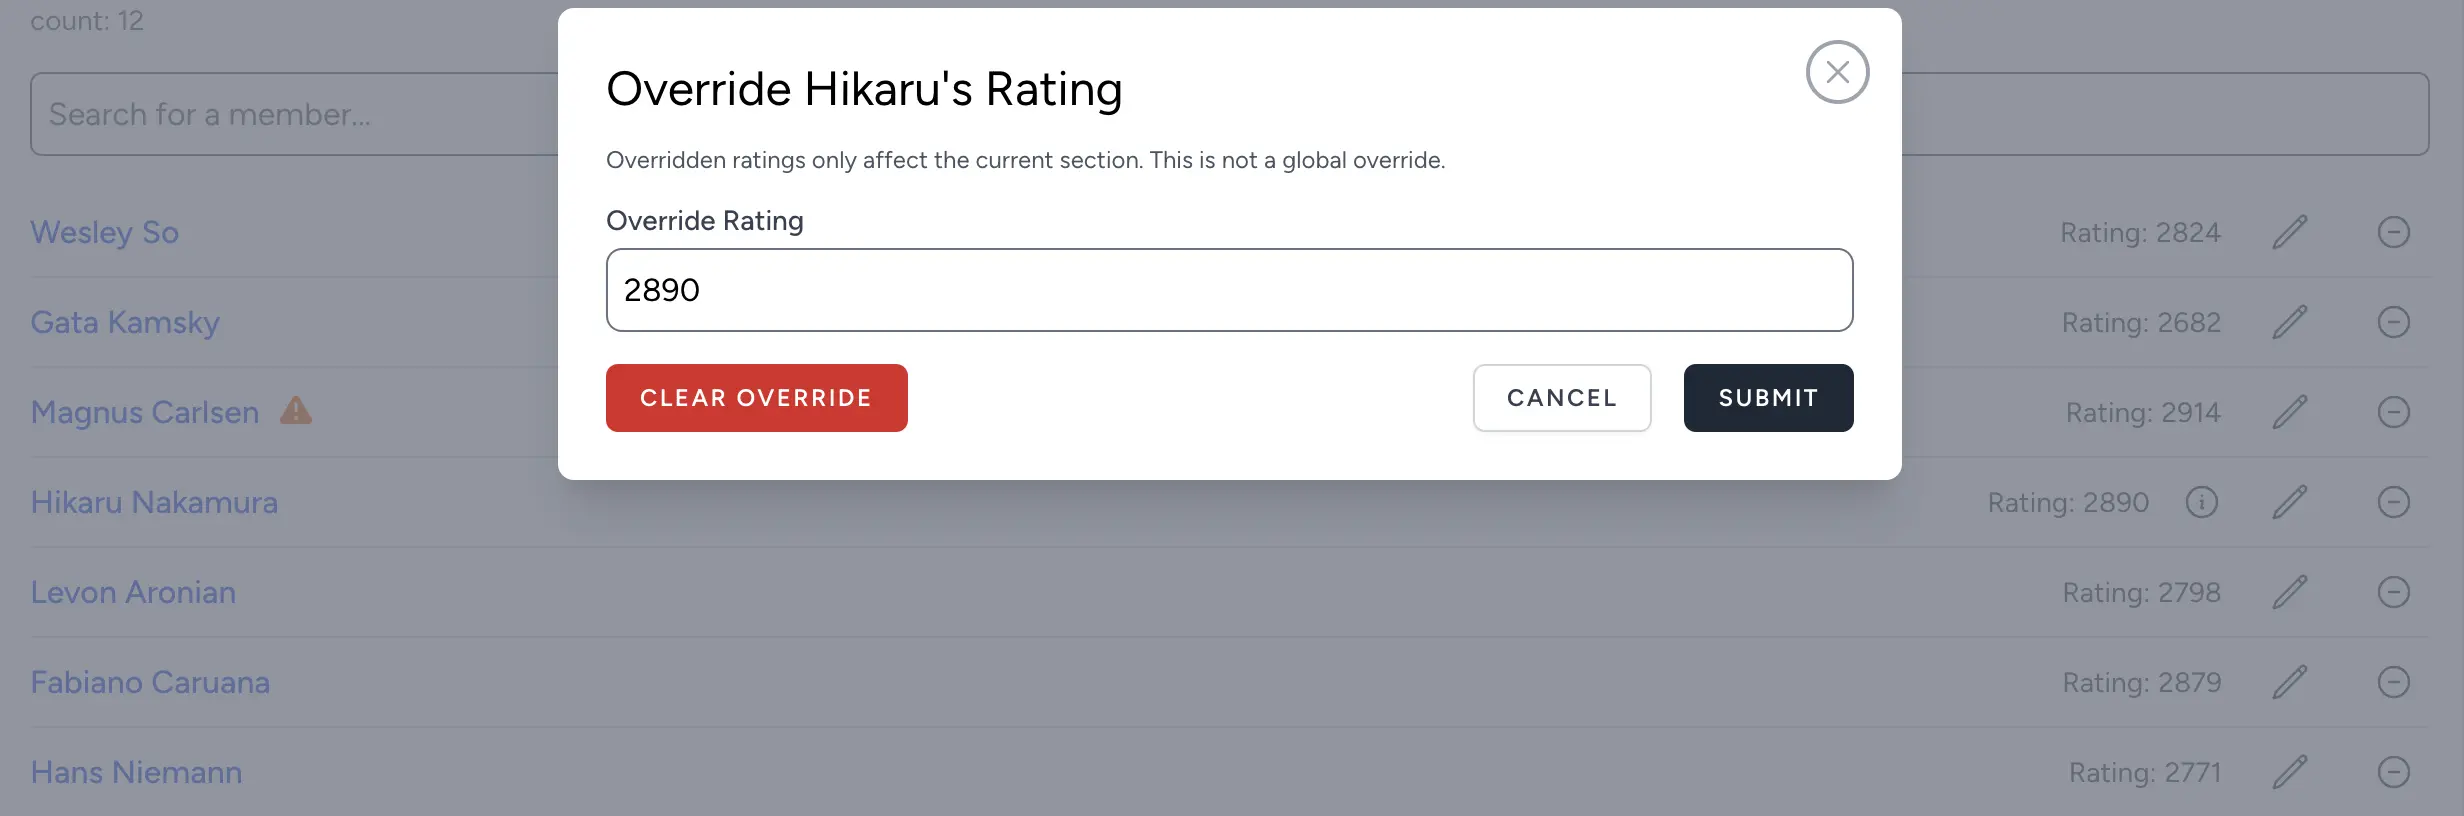Remove Magnus Carlsen using minus icon
2464x816 pixels.
coord(2393,412)
